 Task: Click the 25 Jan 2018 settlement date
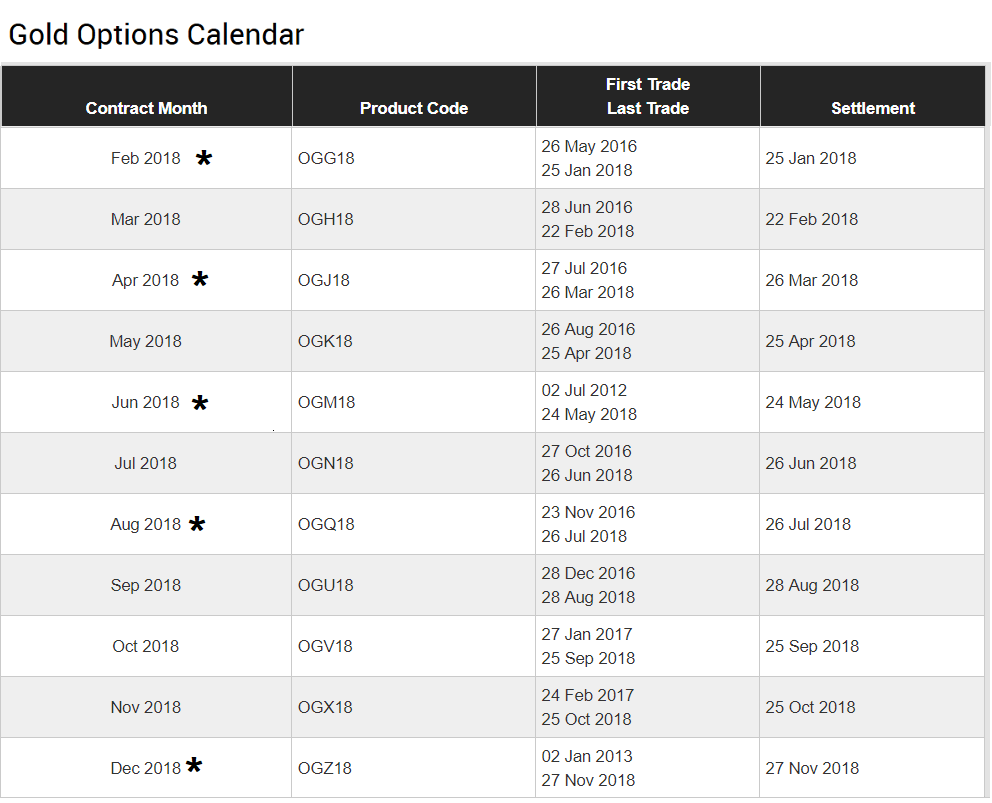pos(810,158)
